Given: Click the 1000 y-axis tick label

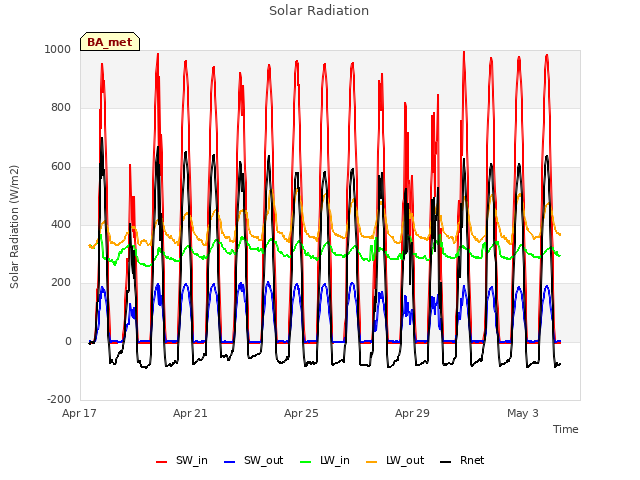Looking at the screenshot, I should click(58, 49).
